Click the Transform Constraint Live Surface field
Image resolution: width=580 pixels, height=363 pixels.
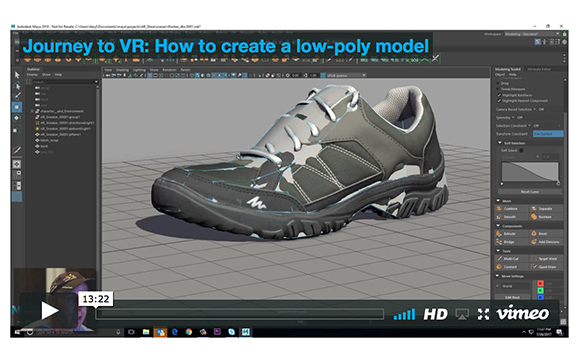tap(548, 134)
